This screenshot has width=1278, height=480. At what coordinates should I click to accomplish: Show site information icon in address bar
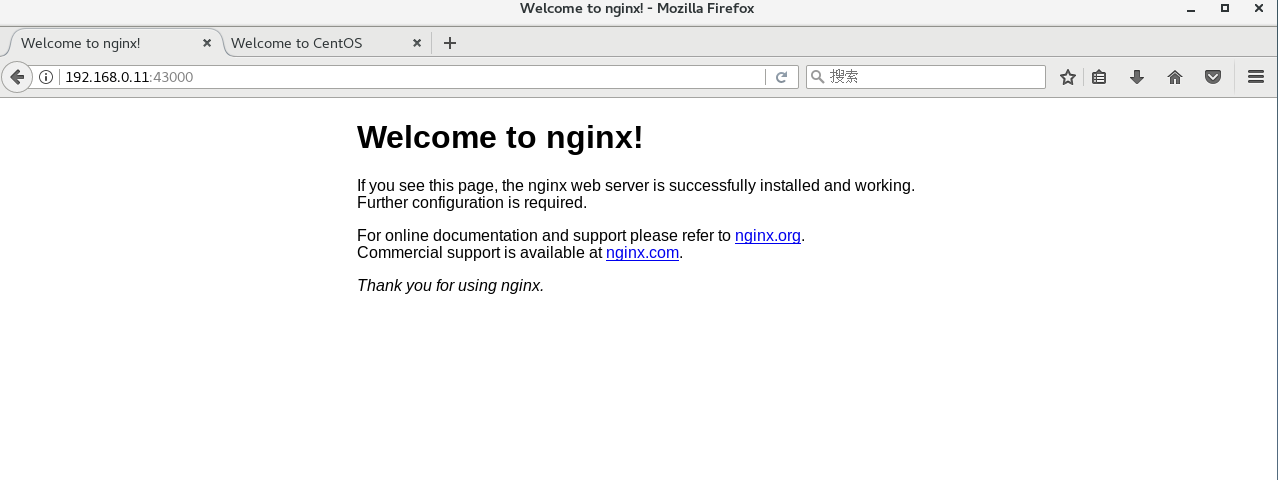(x=46, y=77)
